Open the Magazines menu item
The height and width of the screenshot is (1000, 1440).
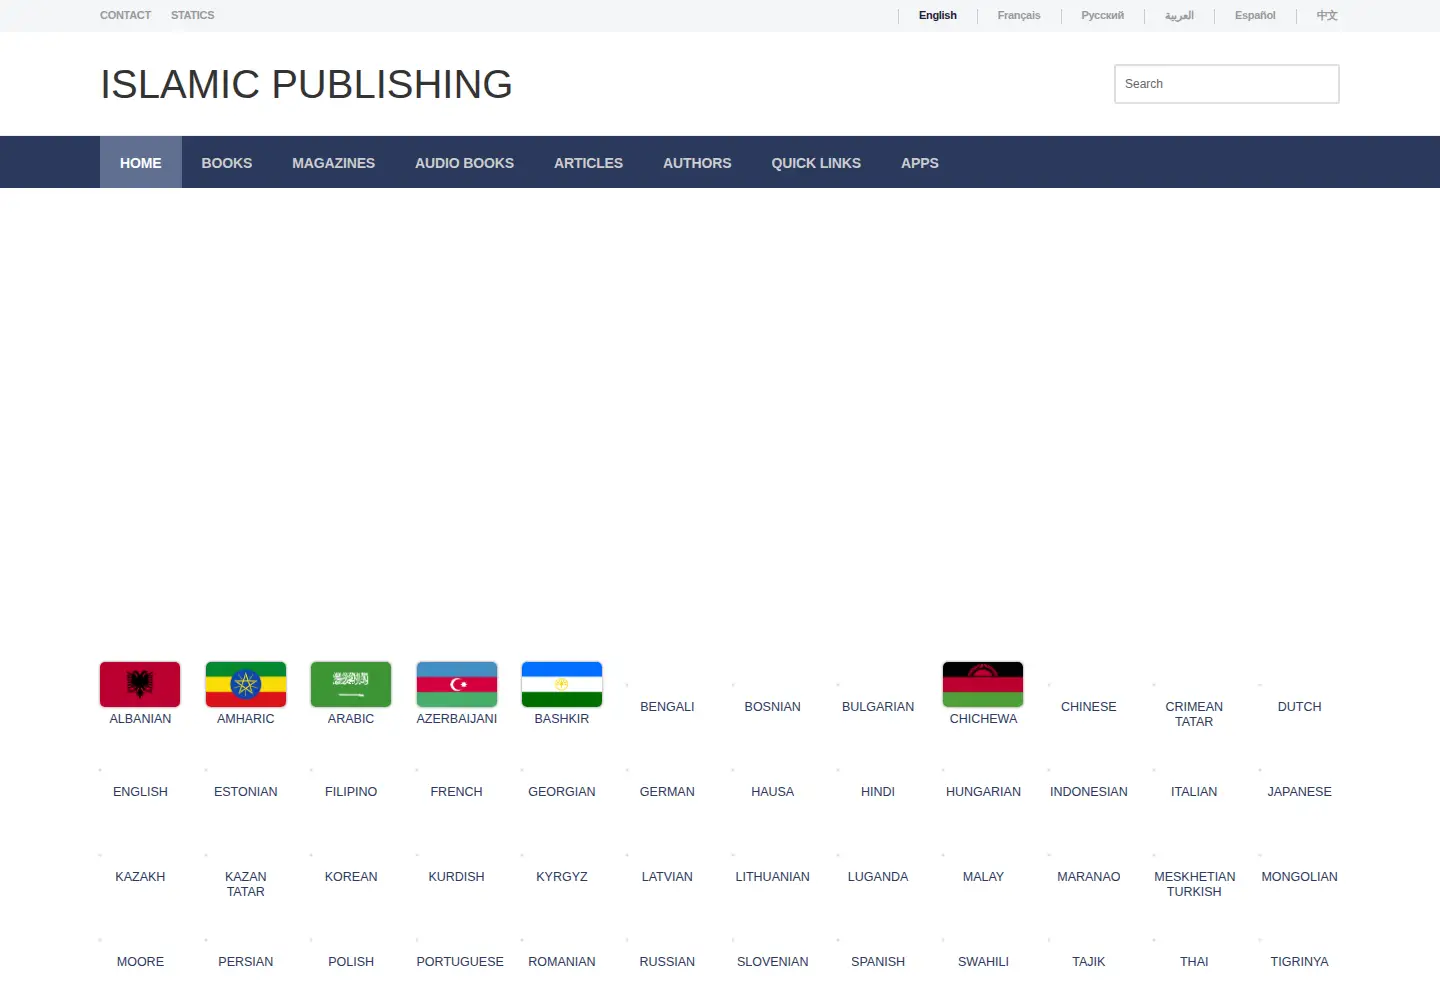pyautogui.click(x=334, y=163)
